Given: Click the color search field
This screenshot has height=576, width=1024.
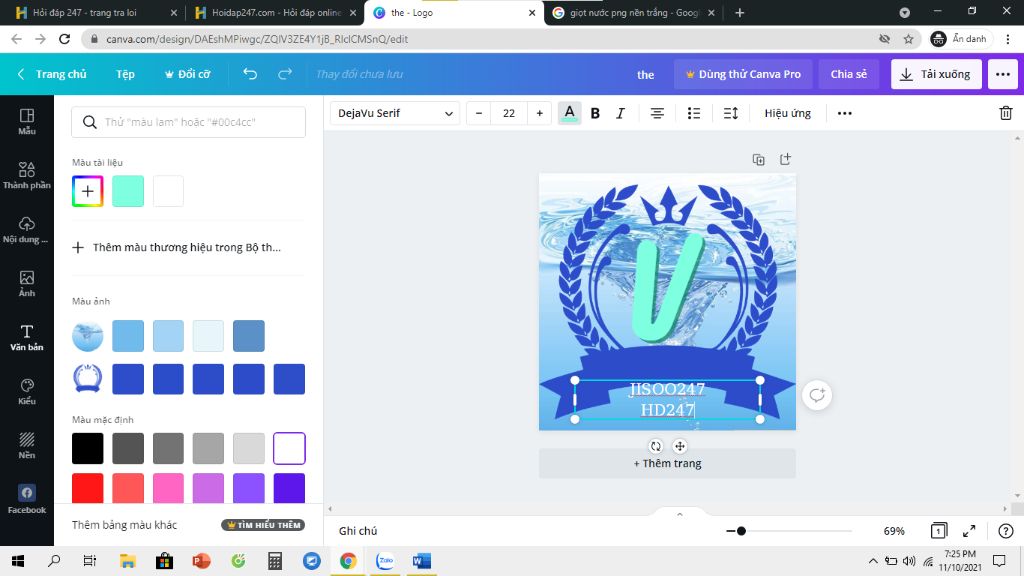Looking at the screenshot, I should tap(188, 122).
